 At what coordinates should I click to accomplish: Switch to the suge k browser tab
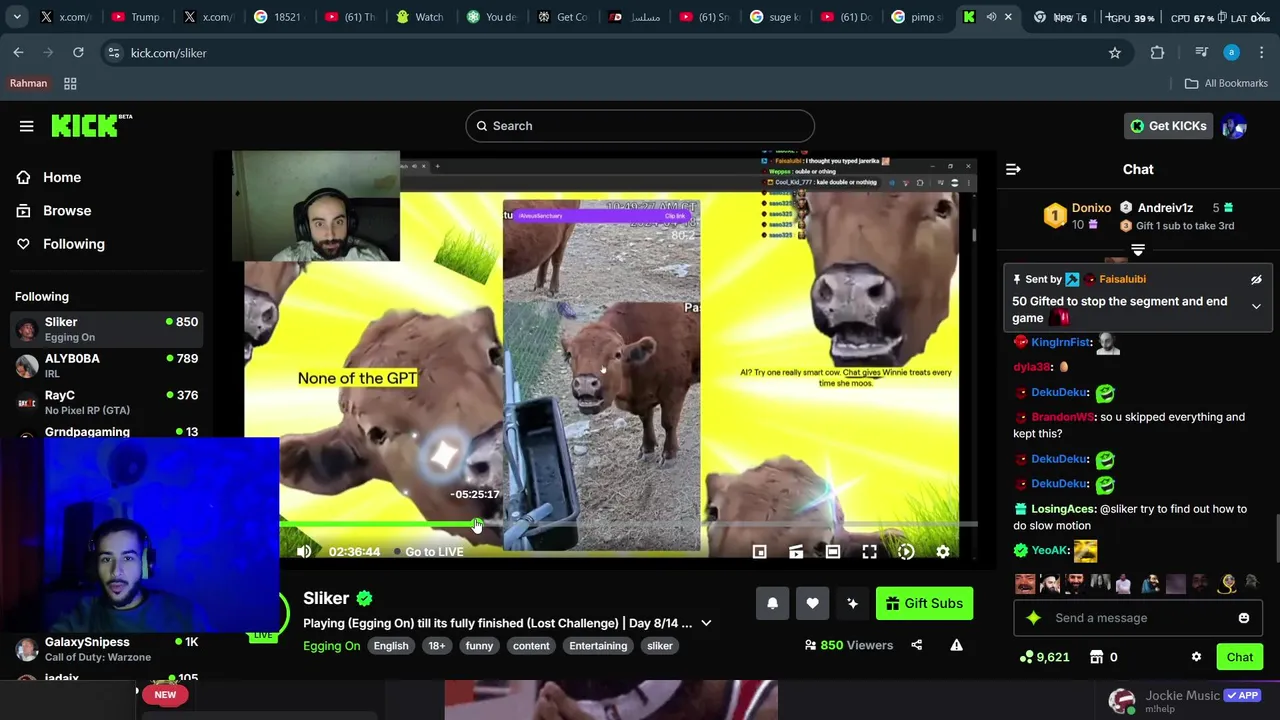pos(776,17)
